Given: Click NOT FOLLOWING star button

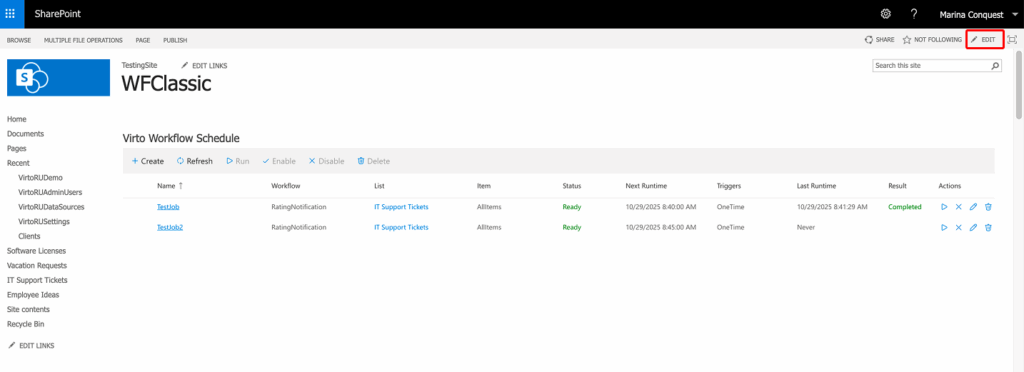Looking at the screenshot, I should (932, 40).
